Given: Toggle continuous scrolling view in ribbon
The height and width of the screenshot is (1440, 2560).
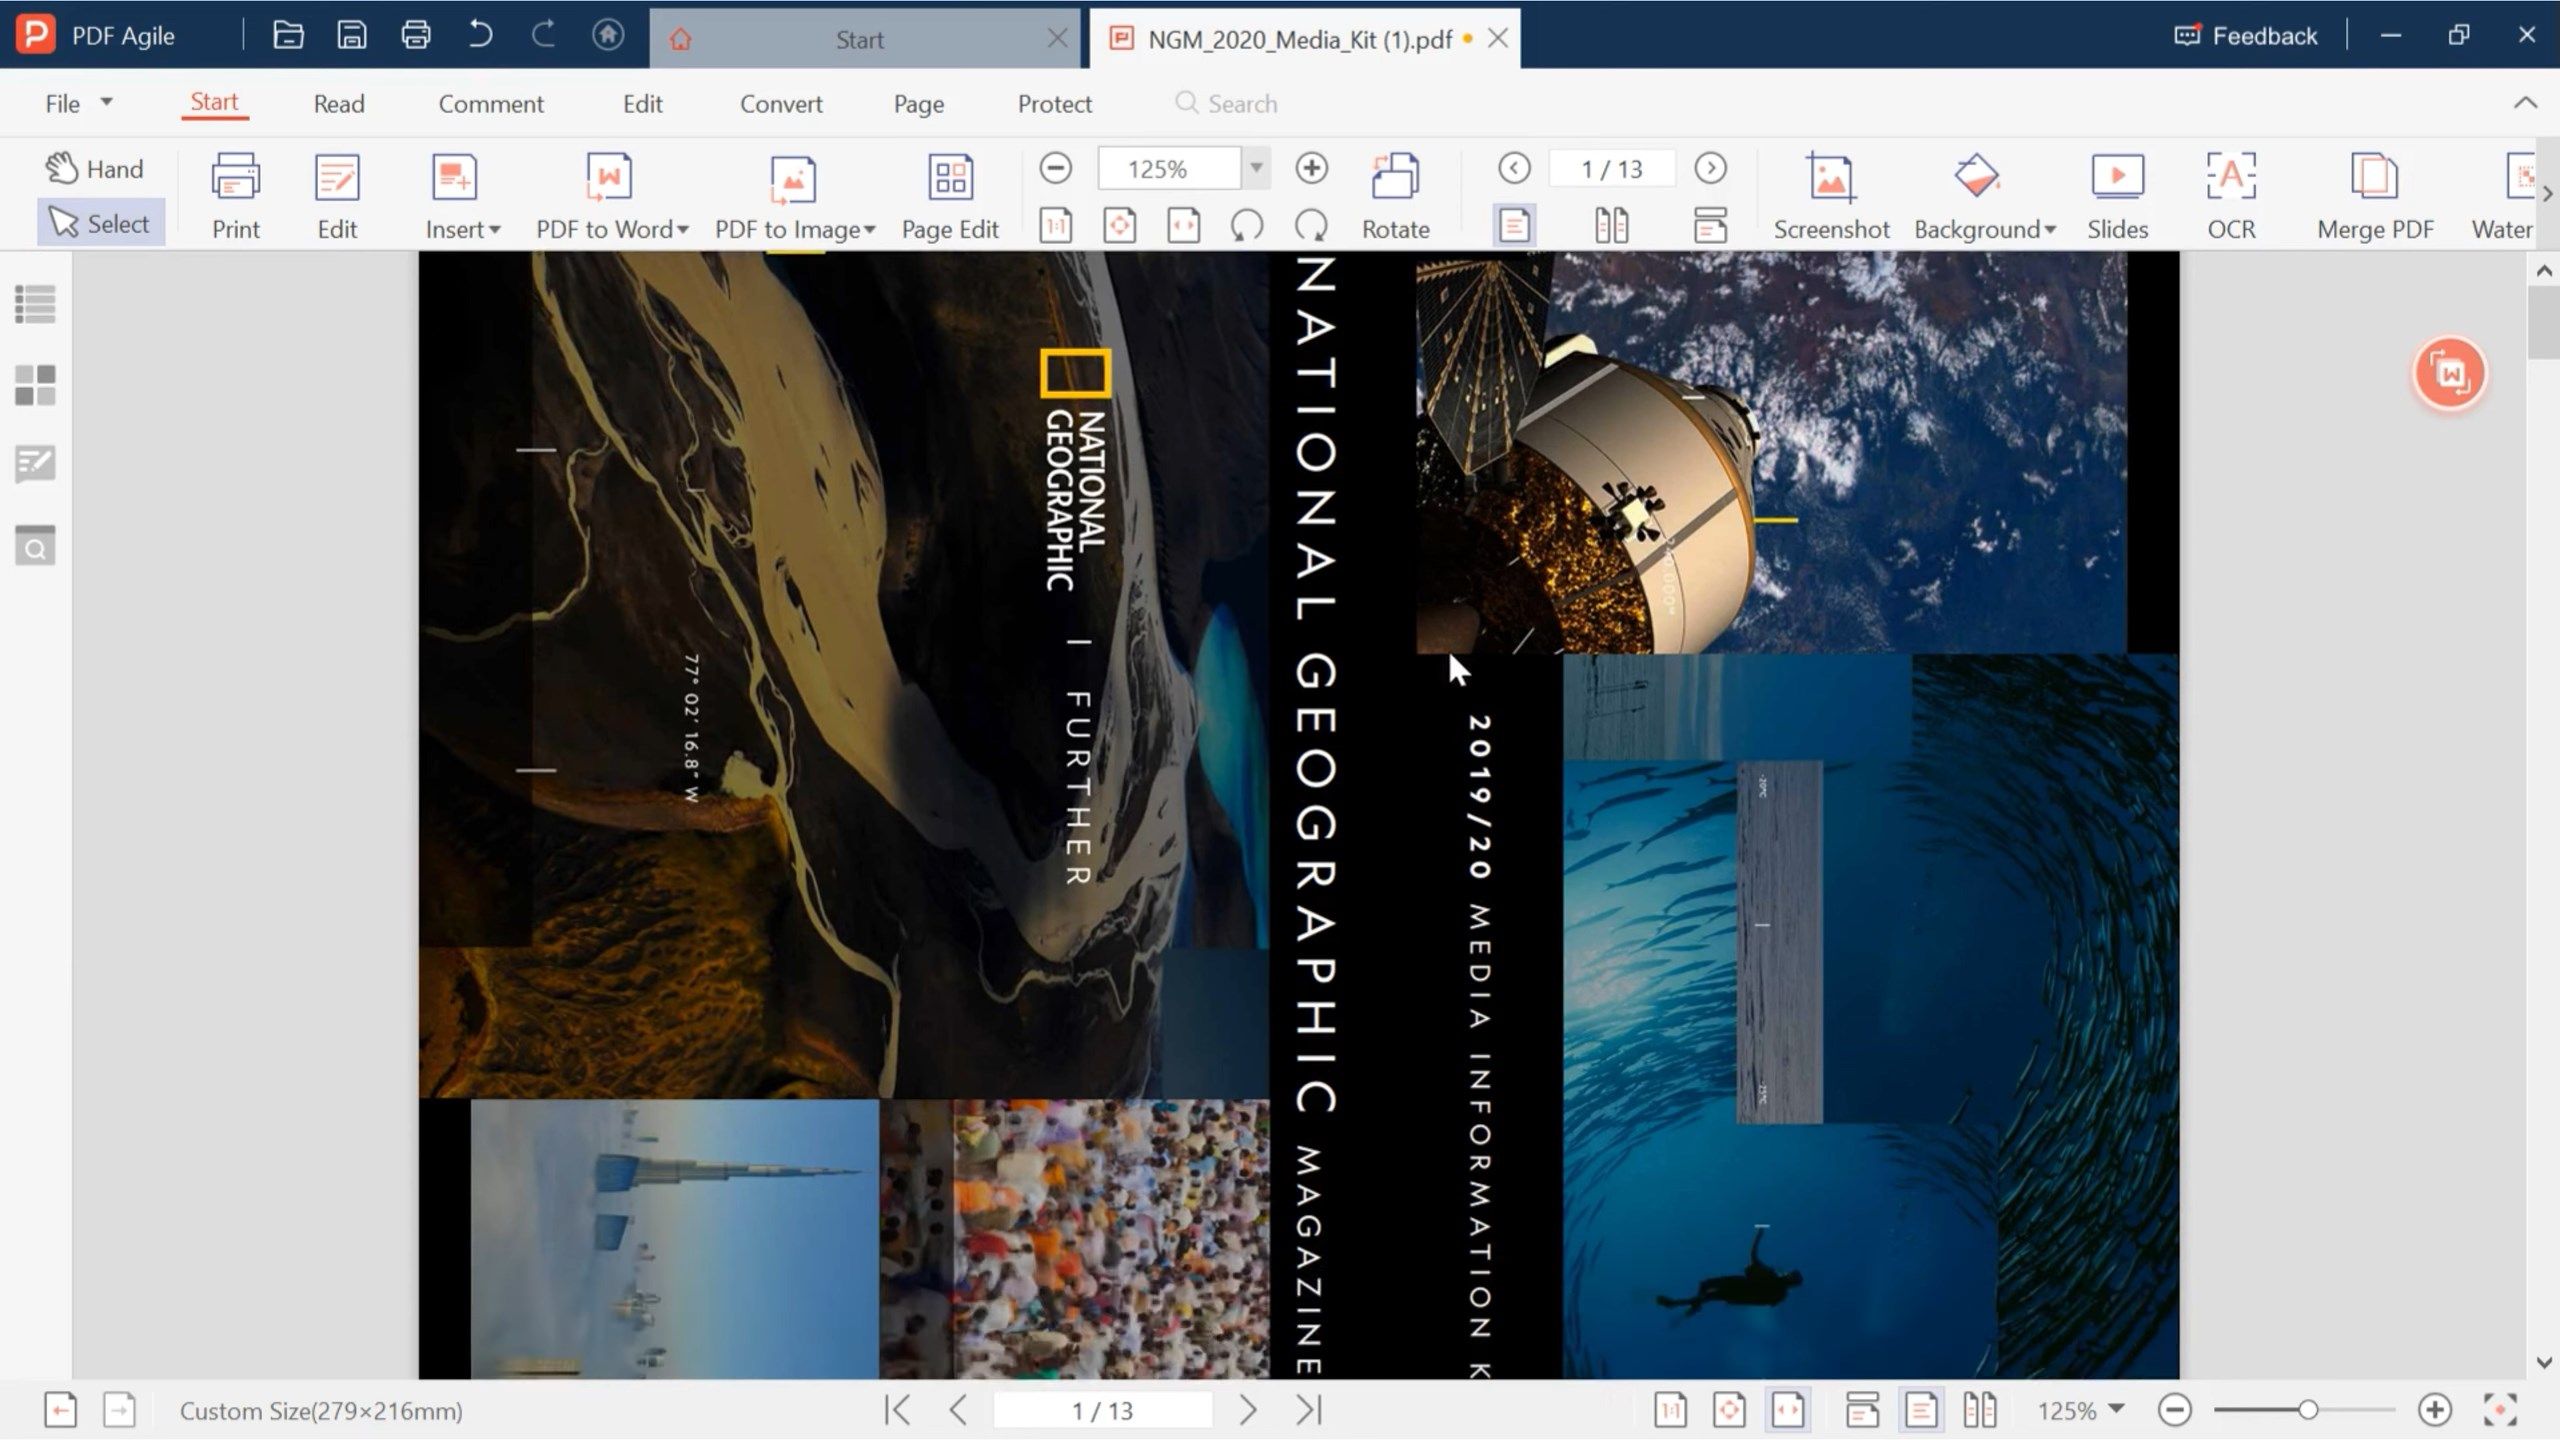Looking at the screenshot, I should 1710,226.
